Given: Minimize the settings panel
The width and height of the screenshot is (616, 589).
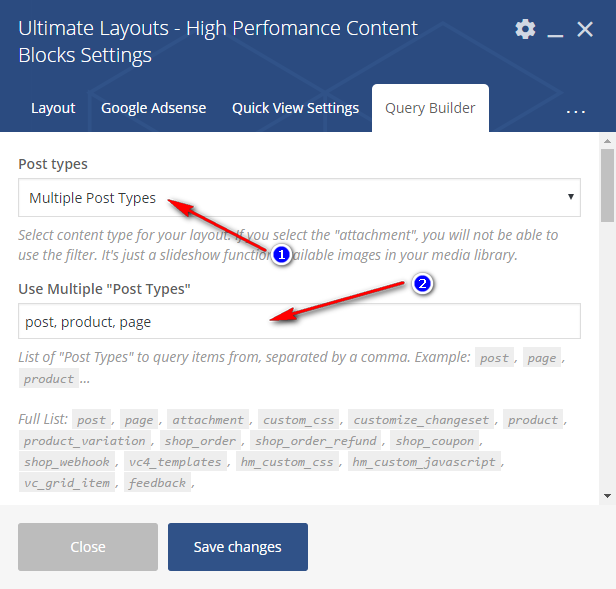Looking at the screenshot, I should click(x=556, y=31).
